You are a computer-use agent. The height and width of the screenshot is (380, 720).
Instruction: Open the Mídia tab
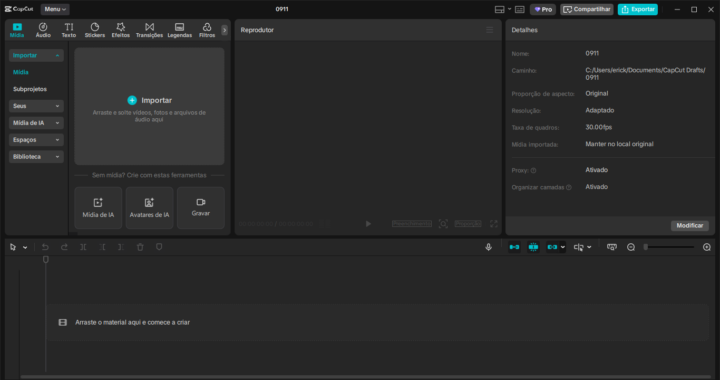17,30
